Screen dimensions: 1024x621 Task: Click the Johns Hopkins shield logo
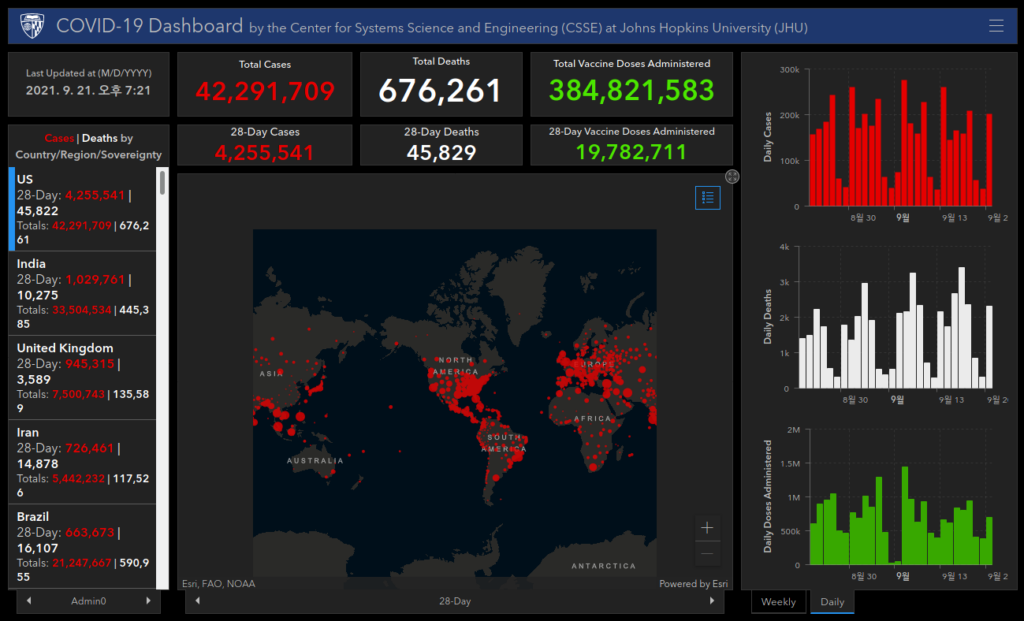pyautogui.click(x=32, y=26)
